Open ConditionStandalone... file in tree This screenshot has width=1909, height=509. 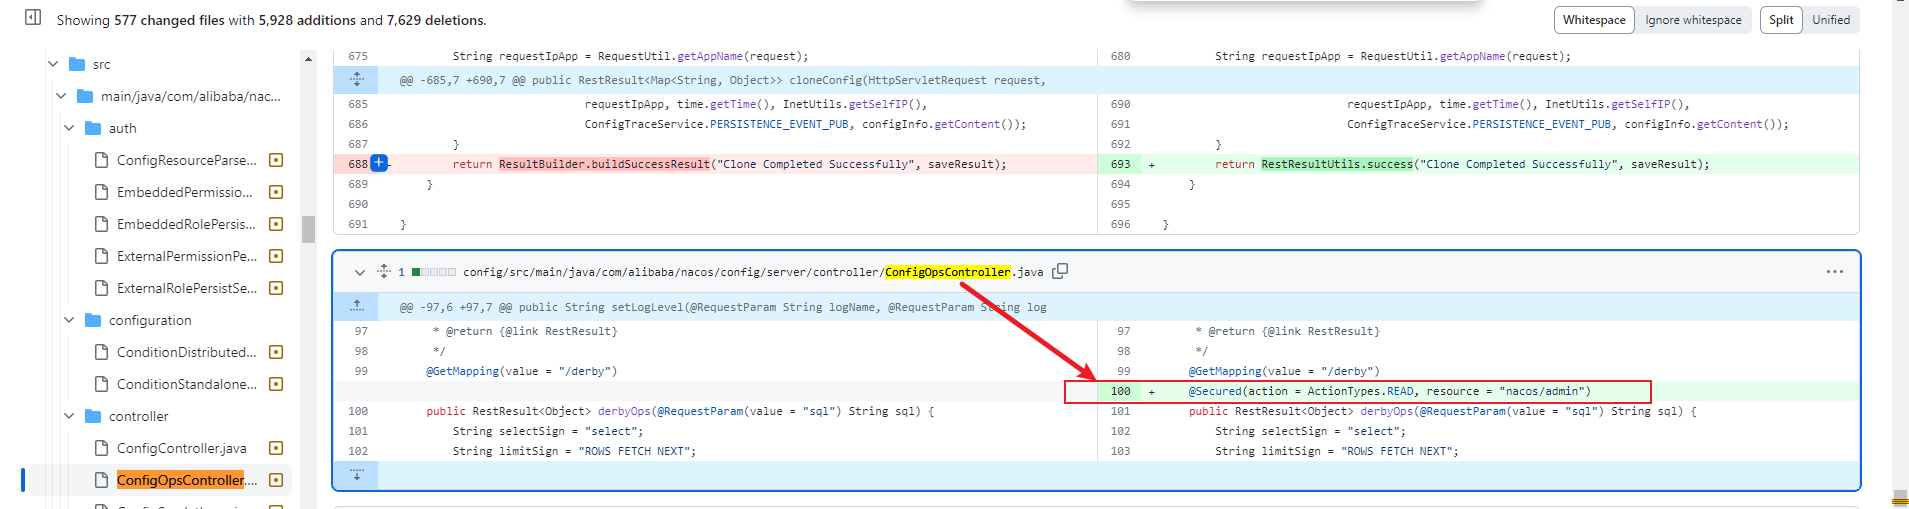187,384
